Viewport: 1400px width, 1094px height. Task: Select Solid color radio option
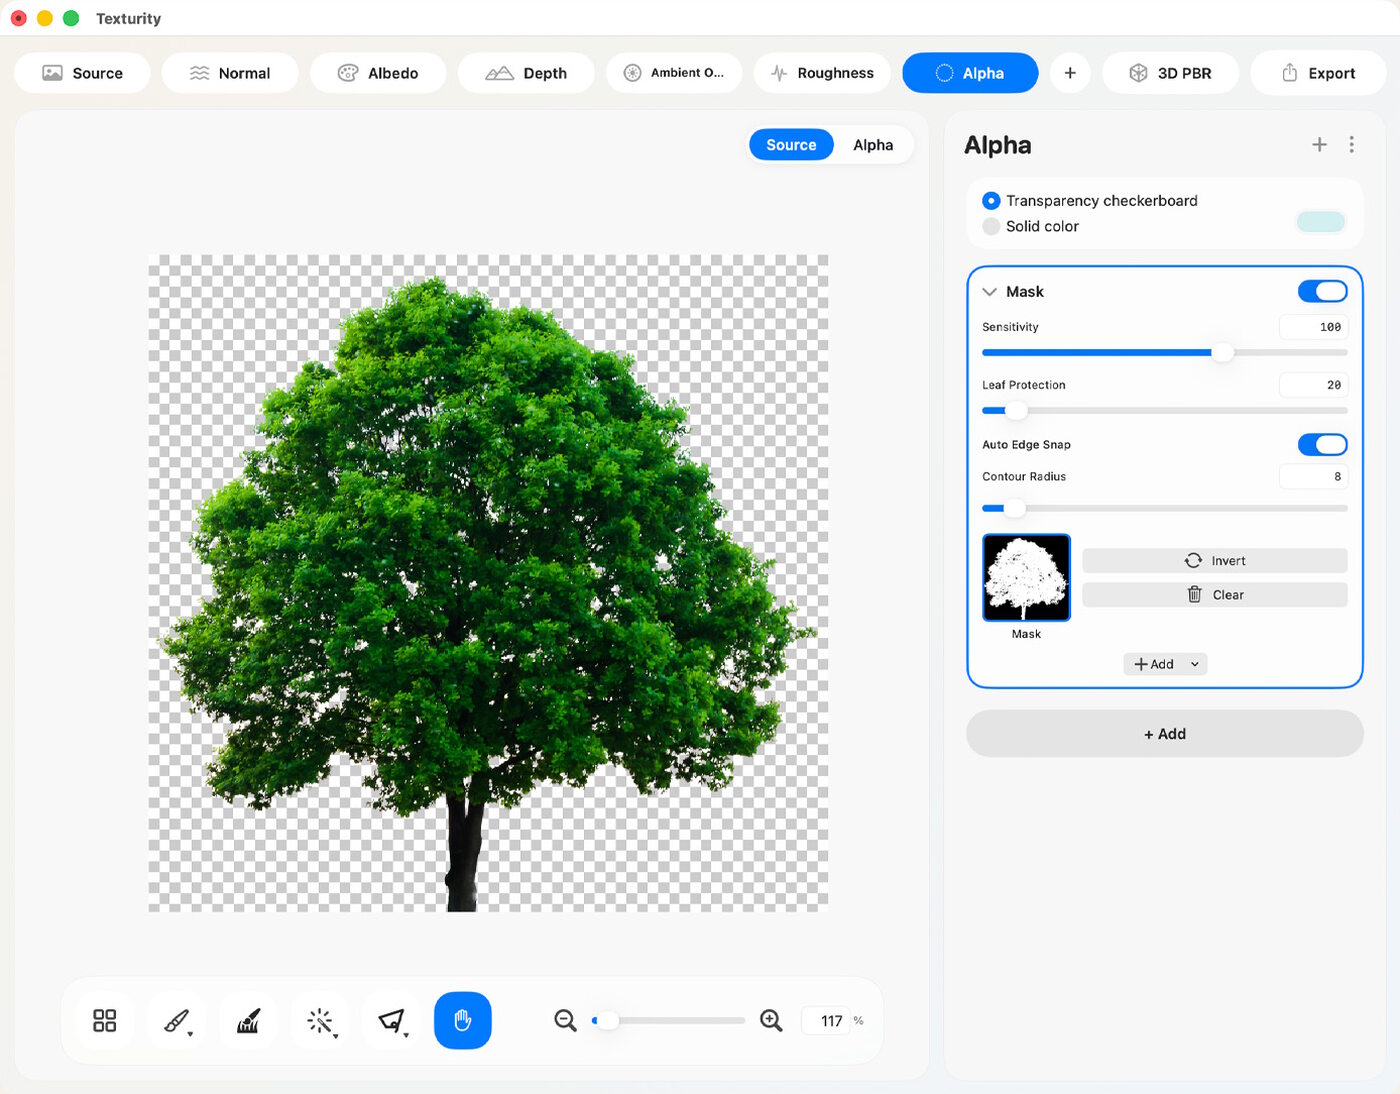click(991, 227)
